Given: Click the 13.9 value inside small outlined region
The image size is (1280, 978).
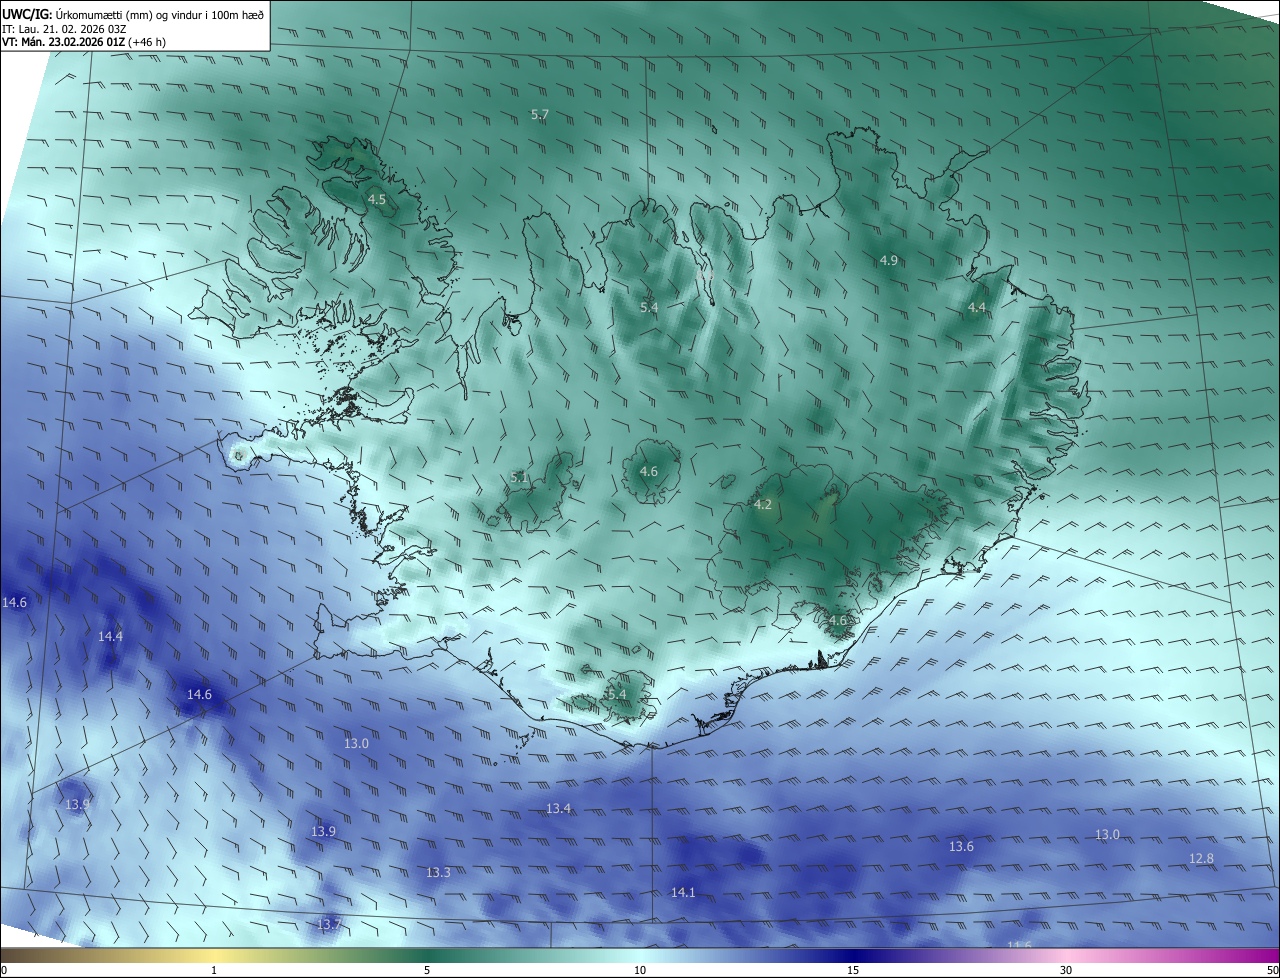Looking at the screenshot, I should pos(77,805).
